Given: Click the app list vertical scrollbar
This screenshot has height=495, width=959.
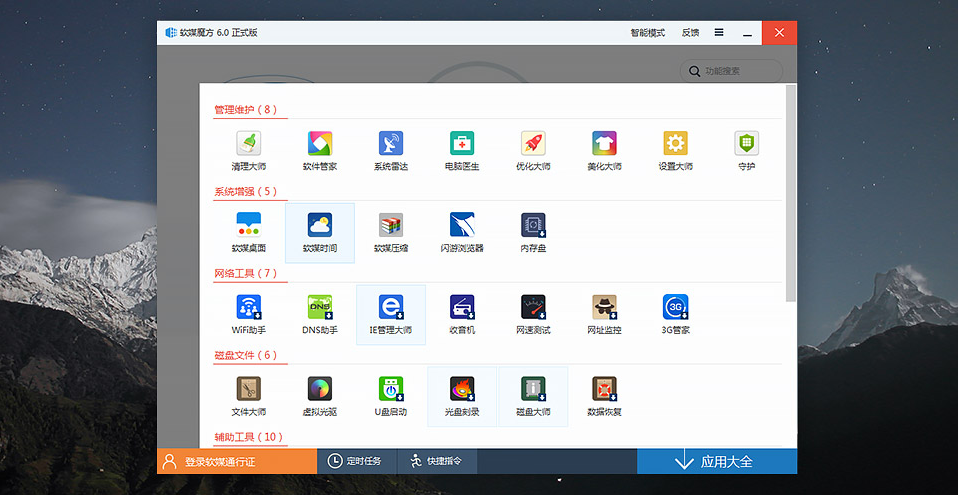Looking at the screenshot, I should pos(791,193).
